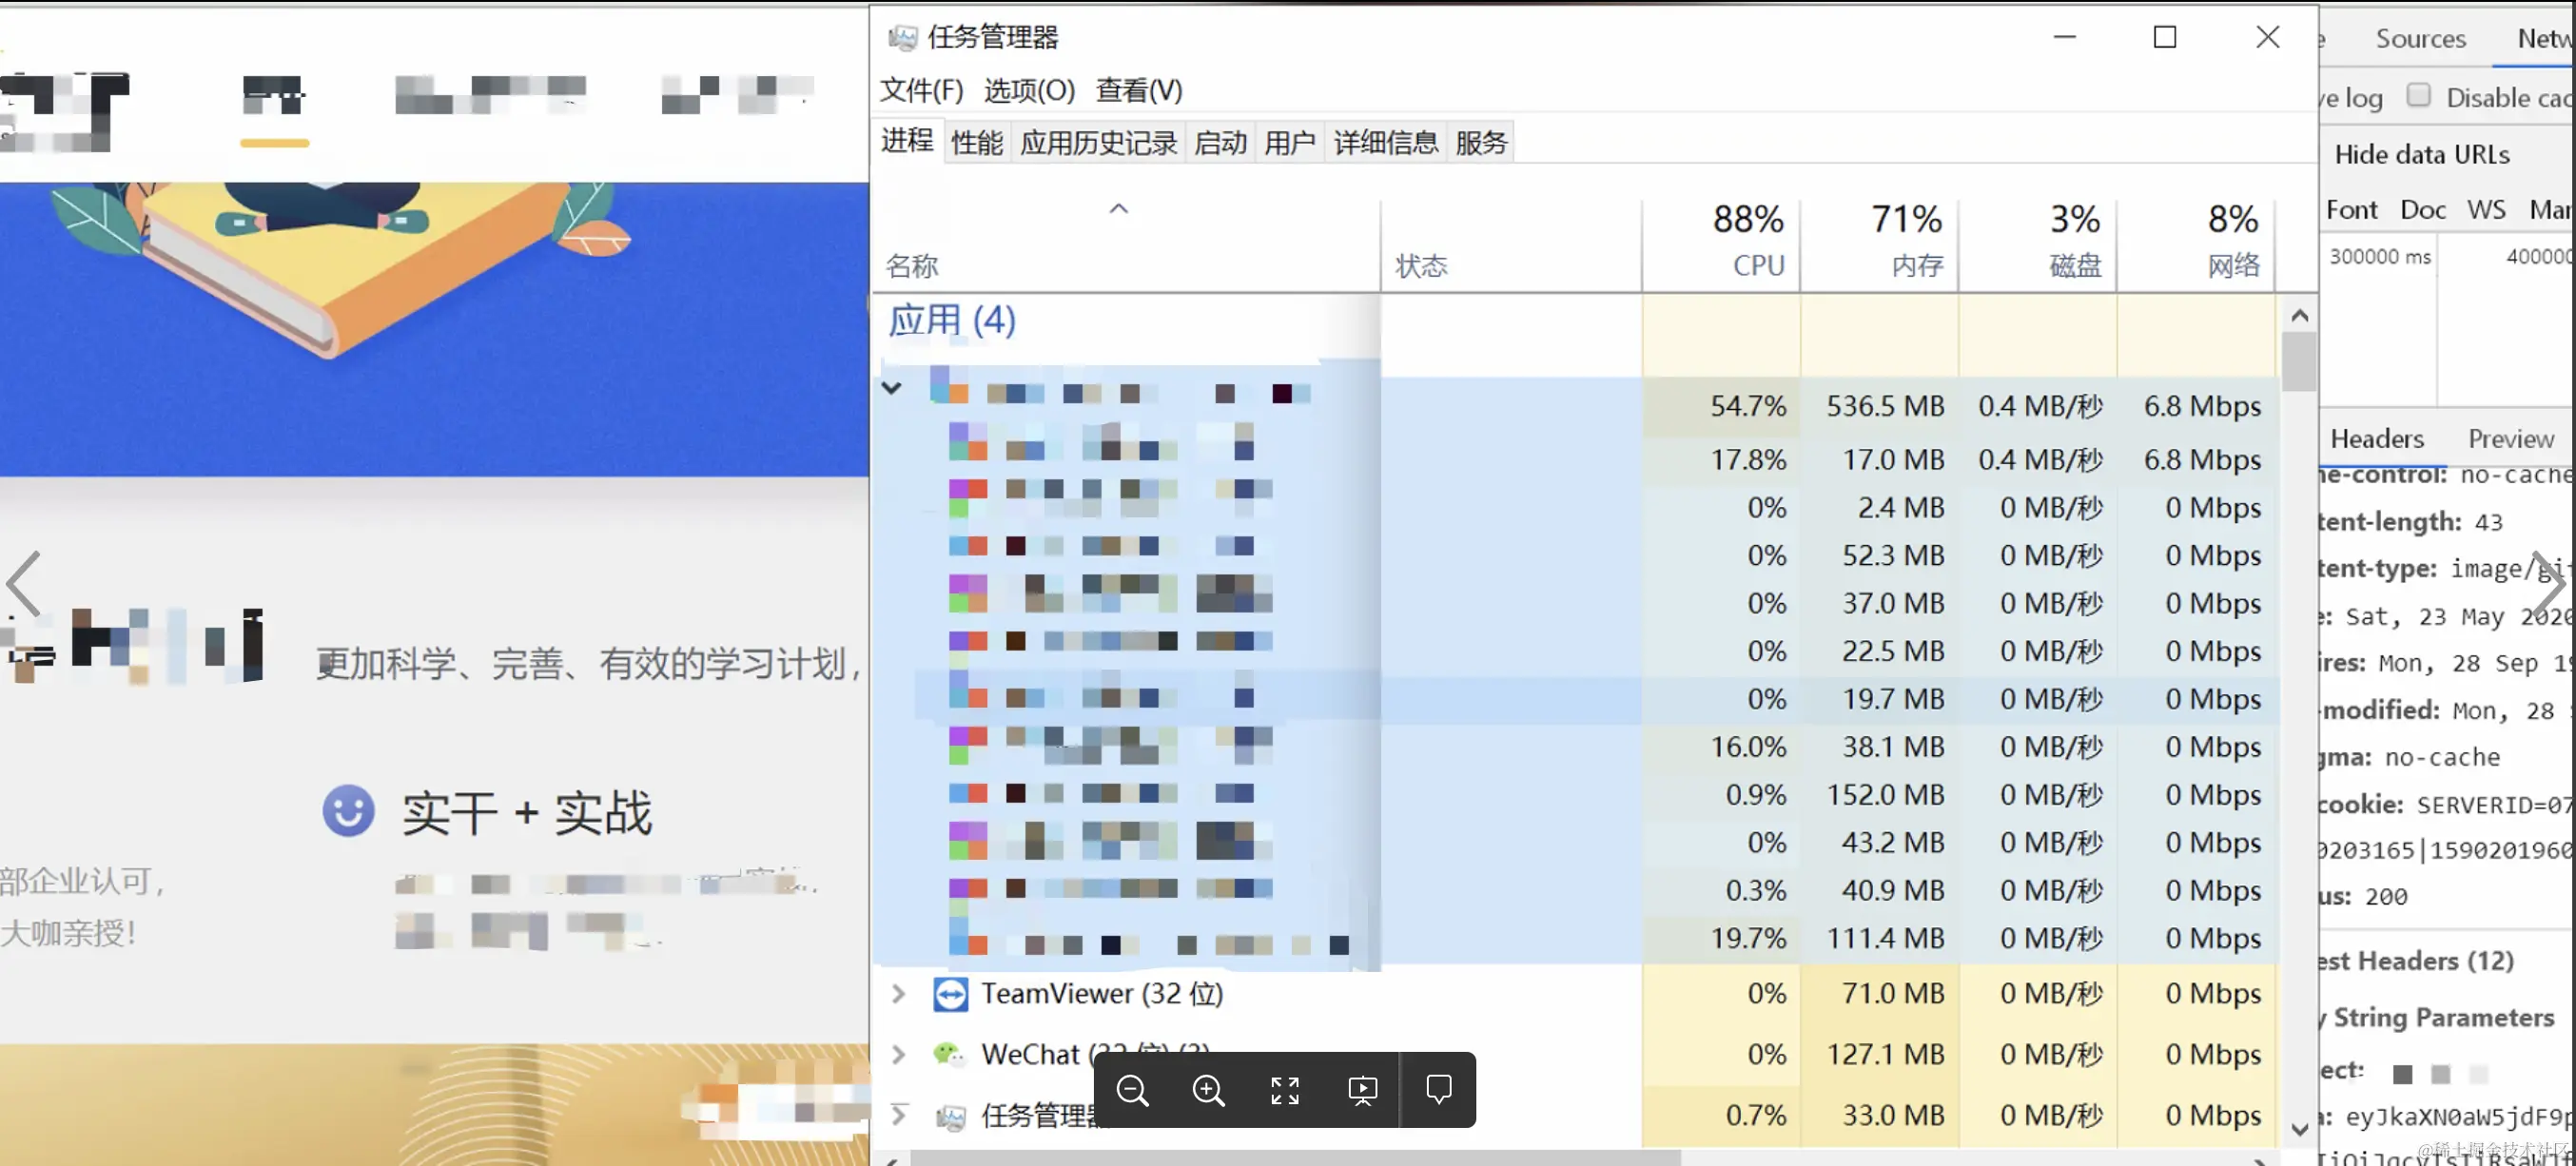
Task: Click the previous image left arrow
Action: 24,583
